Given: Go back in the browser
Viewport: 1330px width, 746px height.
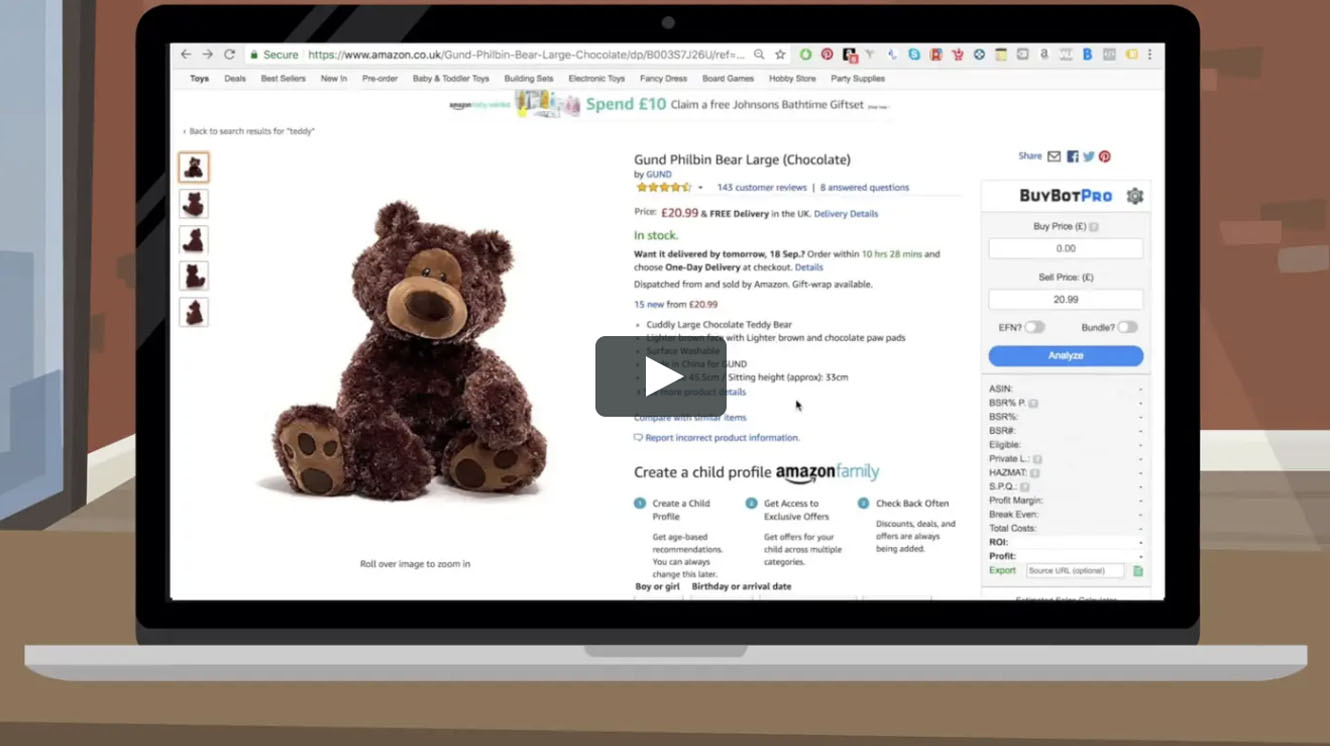Looking at the screenshot, I should (186, 55).
